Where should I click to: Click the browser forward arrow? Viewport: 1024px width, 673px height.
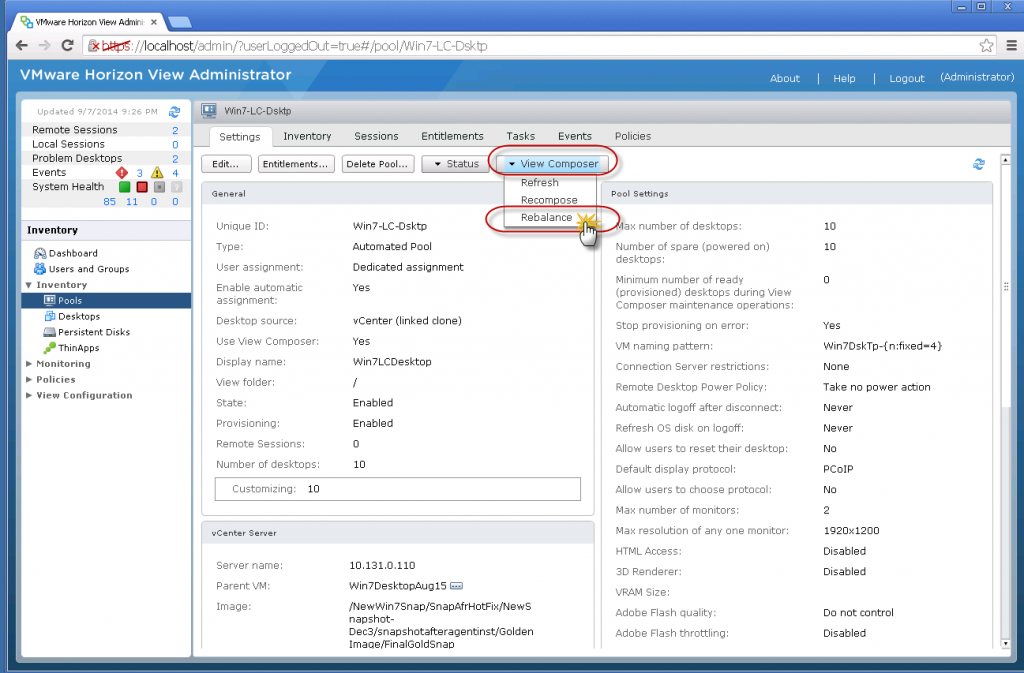pyautogui.click(x=44, y=45)
